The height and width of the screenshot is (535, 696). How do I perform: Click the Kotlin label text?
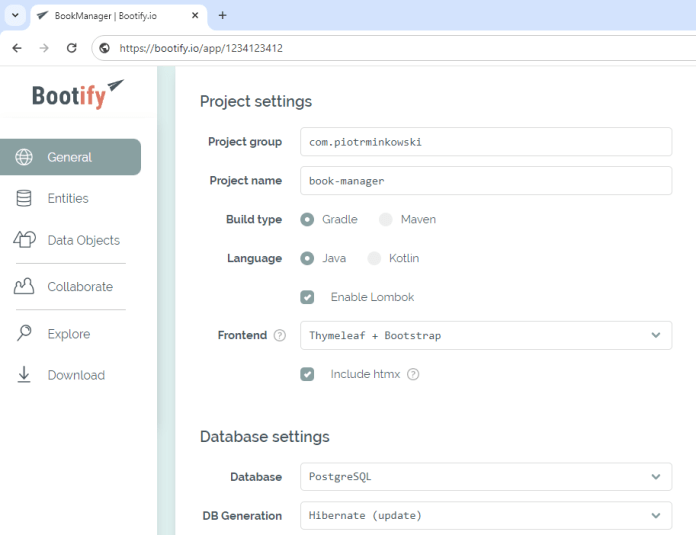tap(404, 258)
